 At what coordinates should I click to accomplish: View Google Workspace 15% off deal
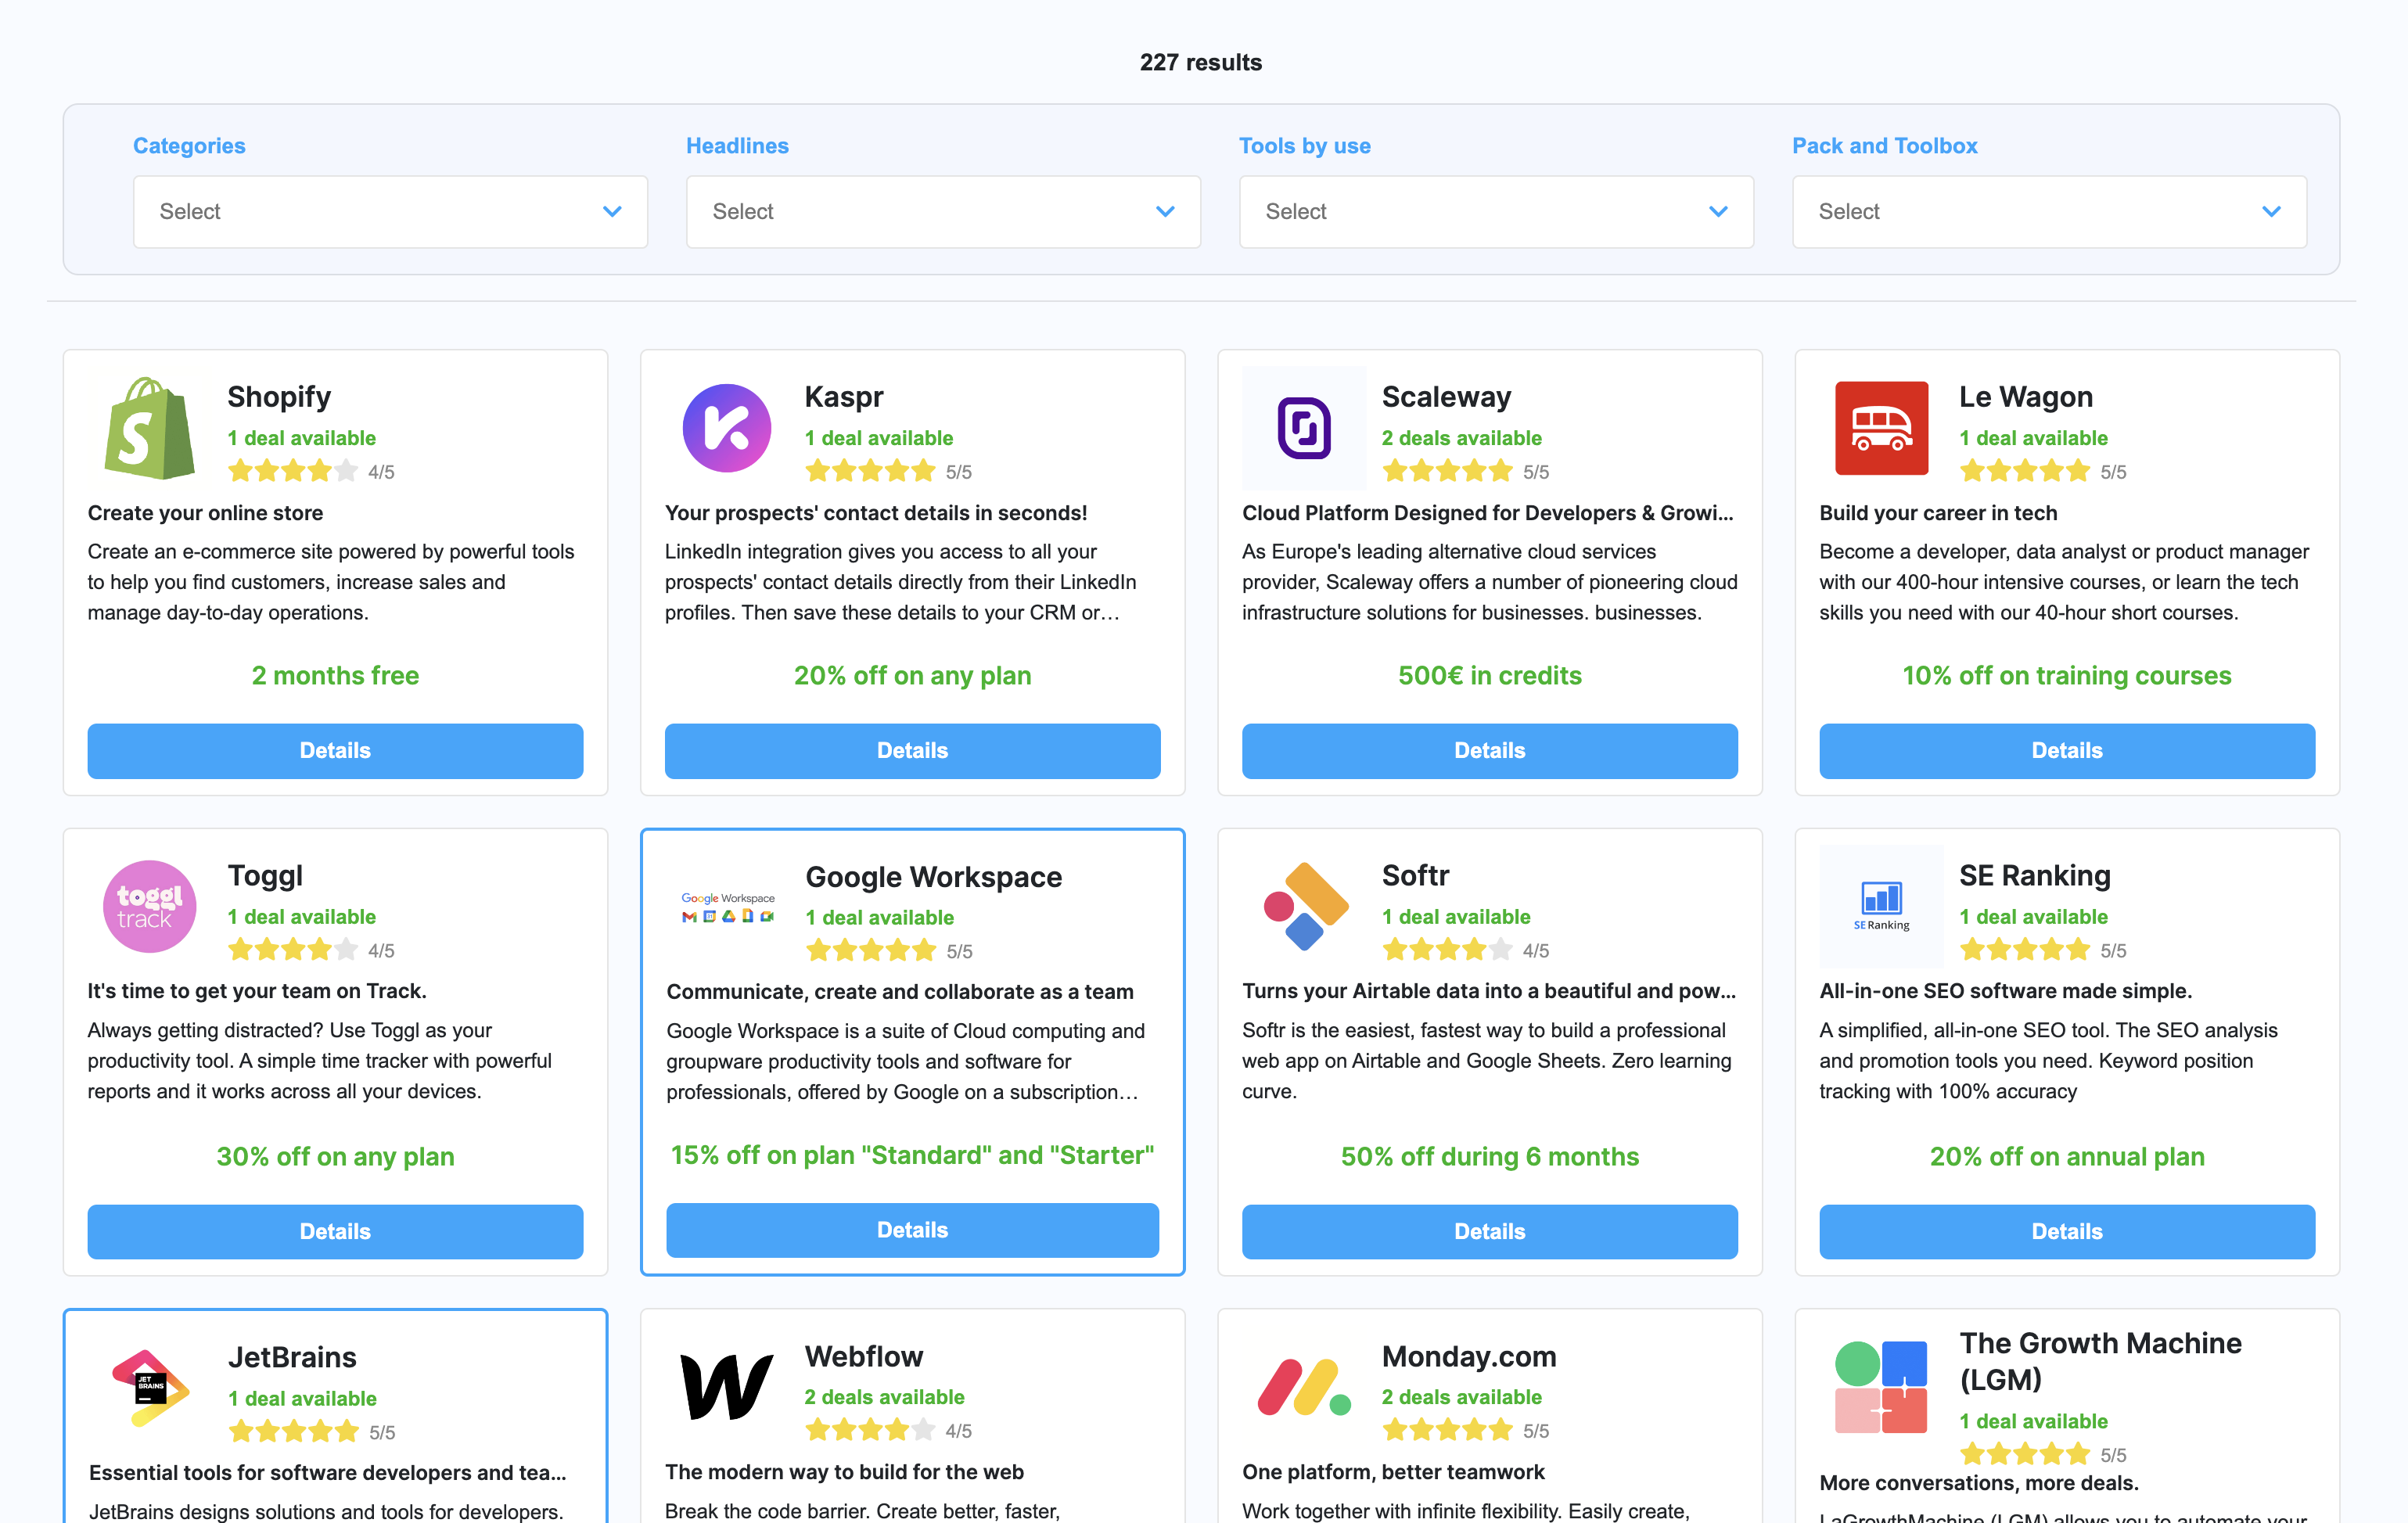pos(912,1230)
